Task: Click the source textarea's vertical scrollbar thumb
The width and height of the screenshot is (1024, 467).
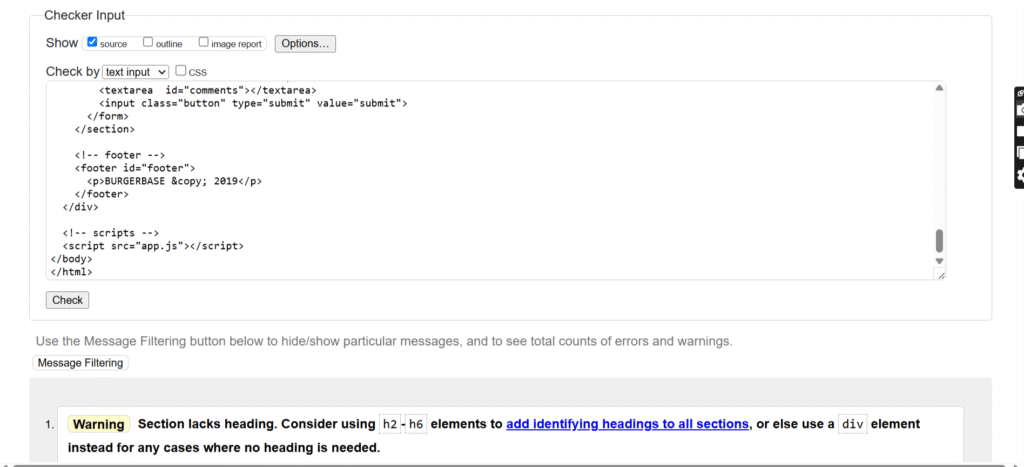Action: [939, 240]
